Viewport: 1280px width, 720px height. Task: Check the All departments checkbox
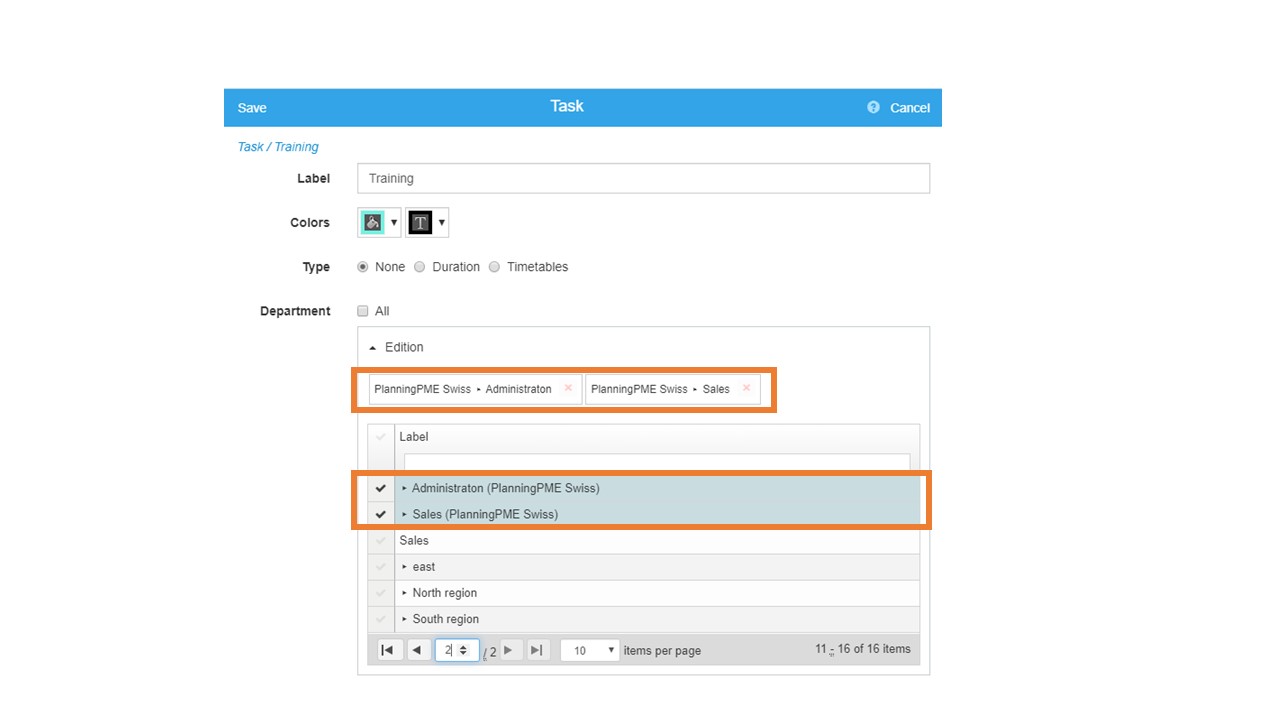coord(363,311)
